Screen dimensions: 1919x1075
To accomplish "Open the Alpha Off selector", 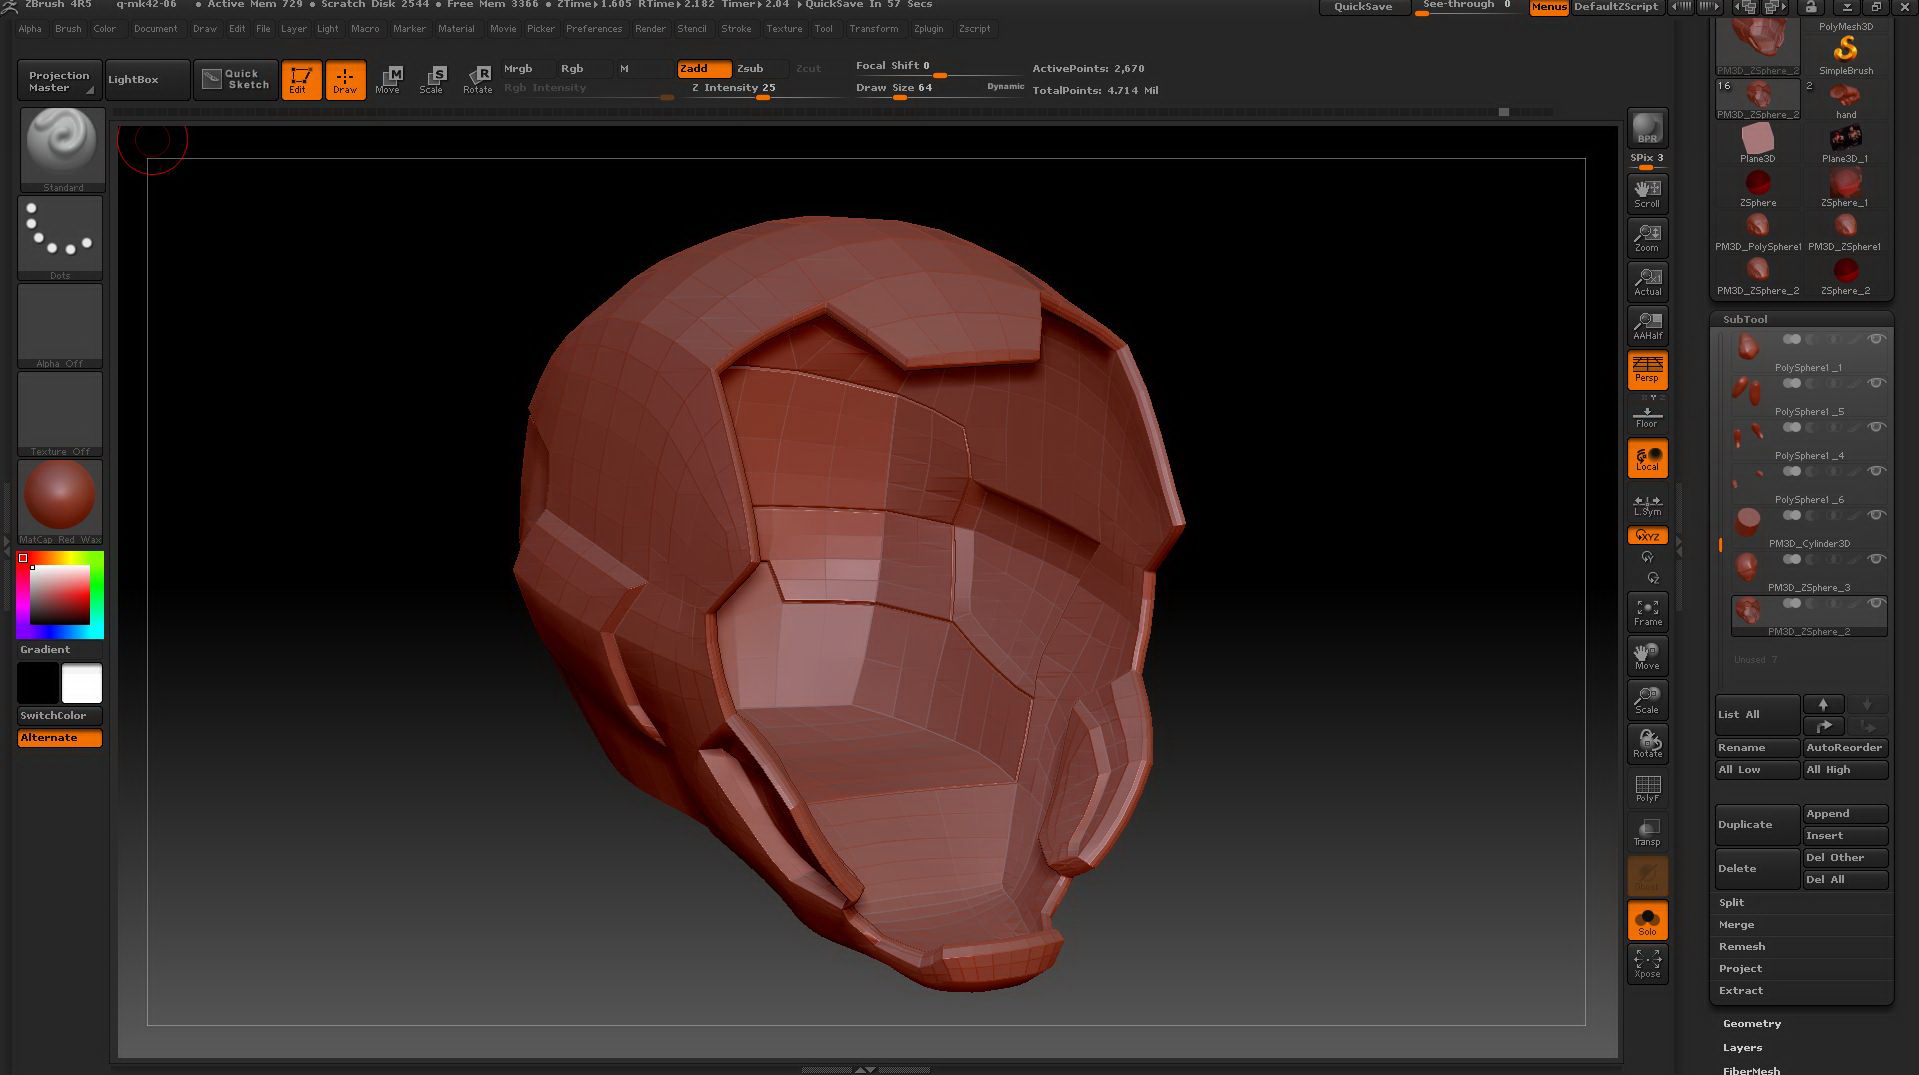I will 60,326.
